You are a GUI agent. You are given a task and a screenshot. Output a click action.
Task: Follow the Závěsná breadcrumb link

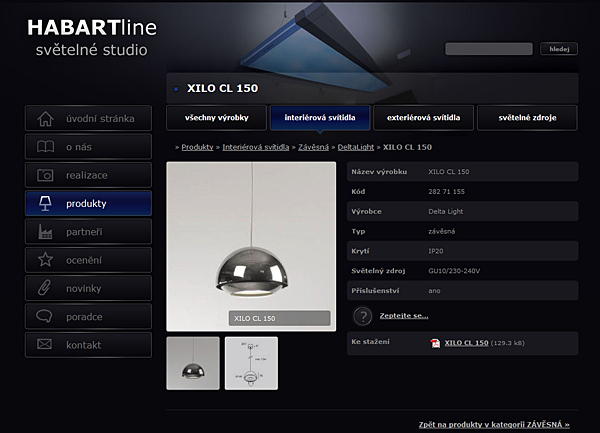(x=313, y=147)
